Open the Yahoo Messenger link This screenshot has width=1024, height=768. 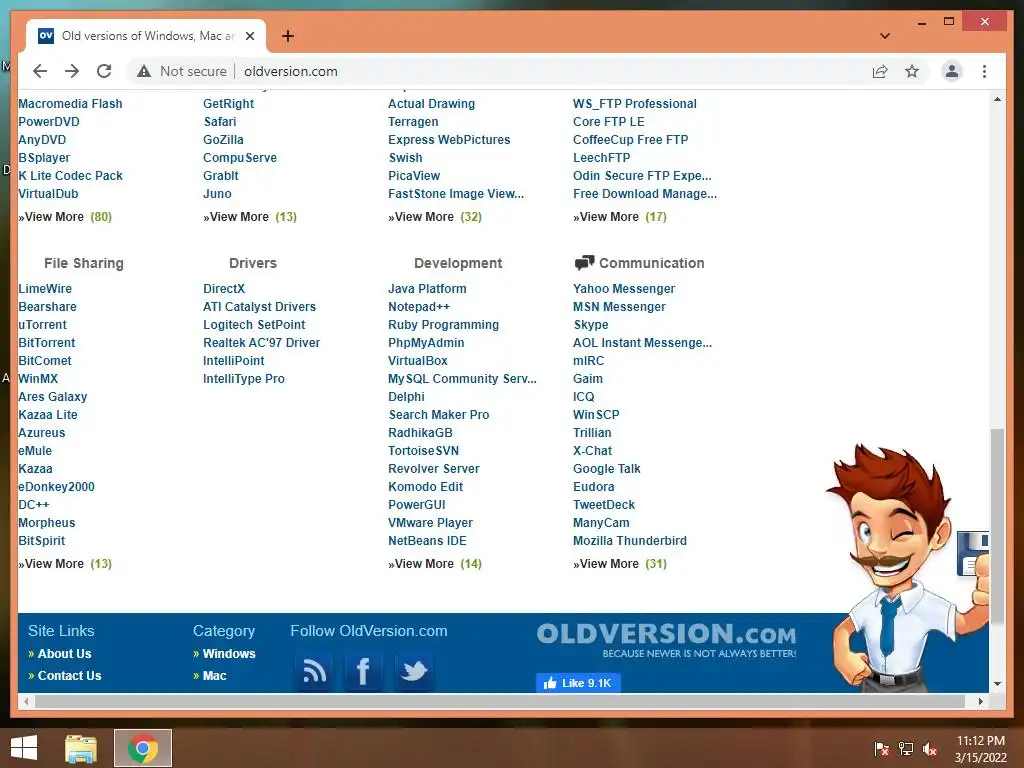624,289
